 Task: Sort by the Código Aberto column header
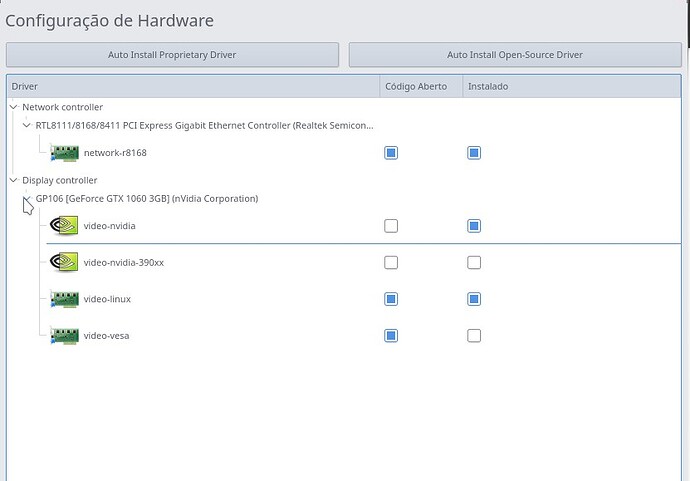(420, 87)
